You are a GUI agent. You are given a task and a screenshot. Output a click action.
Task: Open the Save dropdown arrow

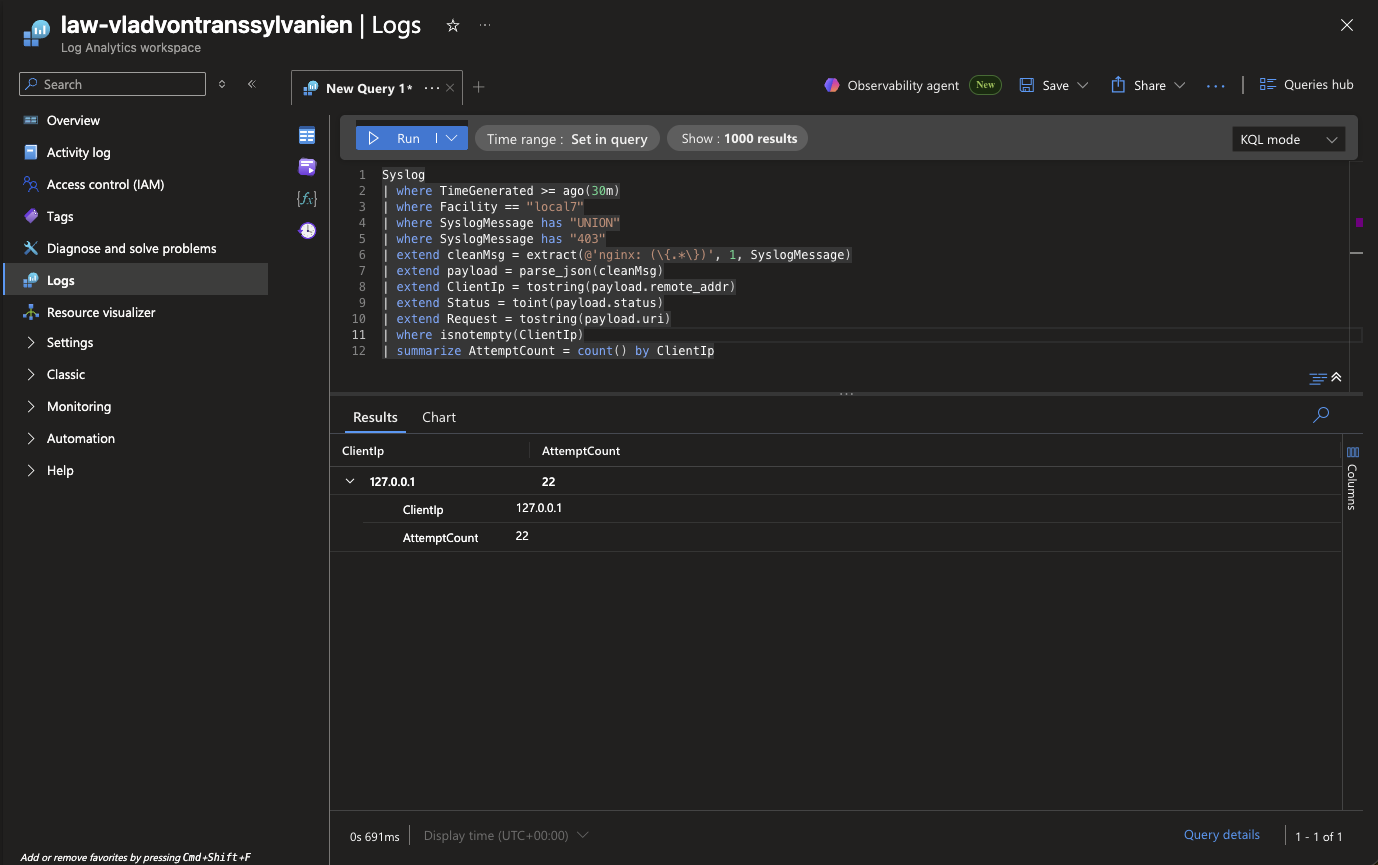coord(1082,85)
